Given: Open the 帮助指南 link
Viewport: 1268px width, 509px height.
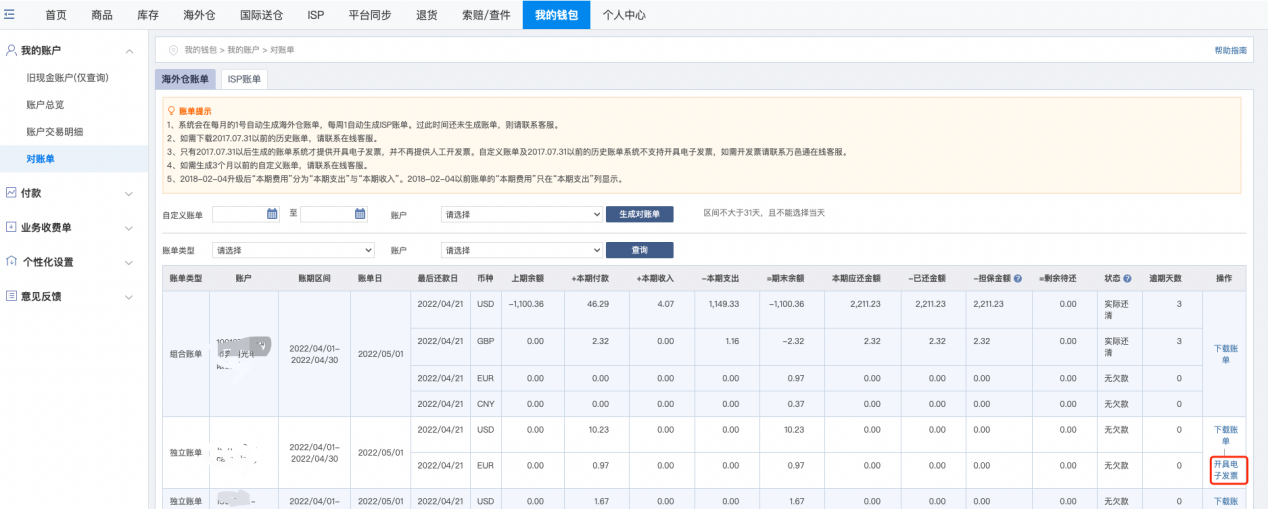Looking at the screenshot, I should point(1231,50).
